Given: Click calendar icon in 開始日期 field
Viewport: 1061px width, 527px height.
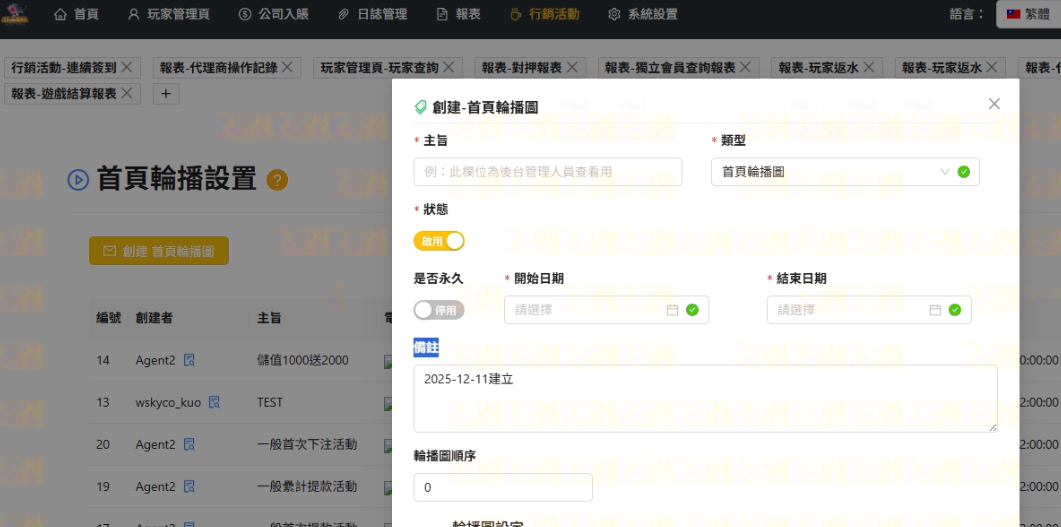Looking at the screenshot, I should pyautogui.click(x=673, y=310).
